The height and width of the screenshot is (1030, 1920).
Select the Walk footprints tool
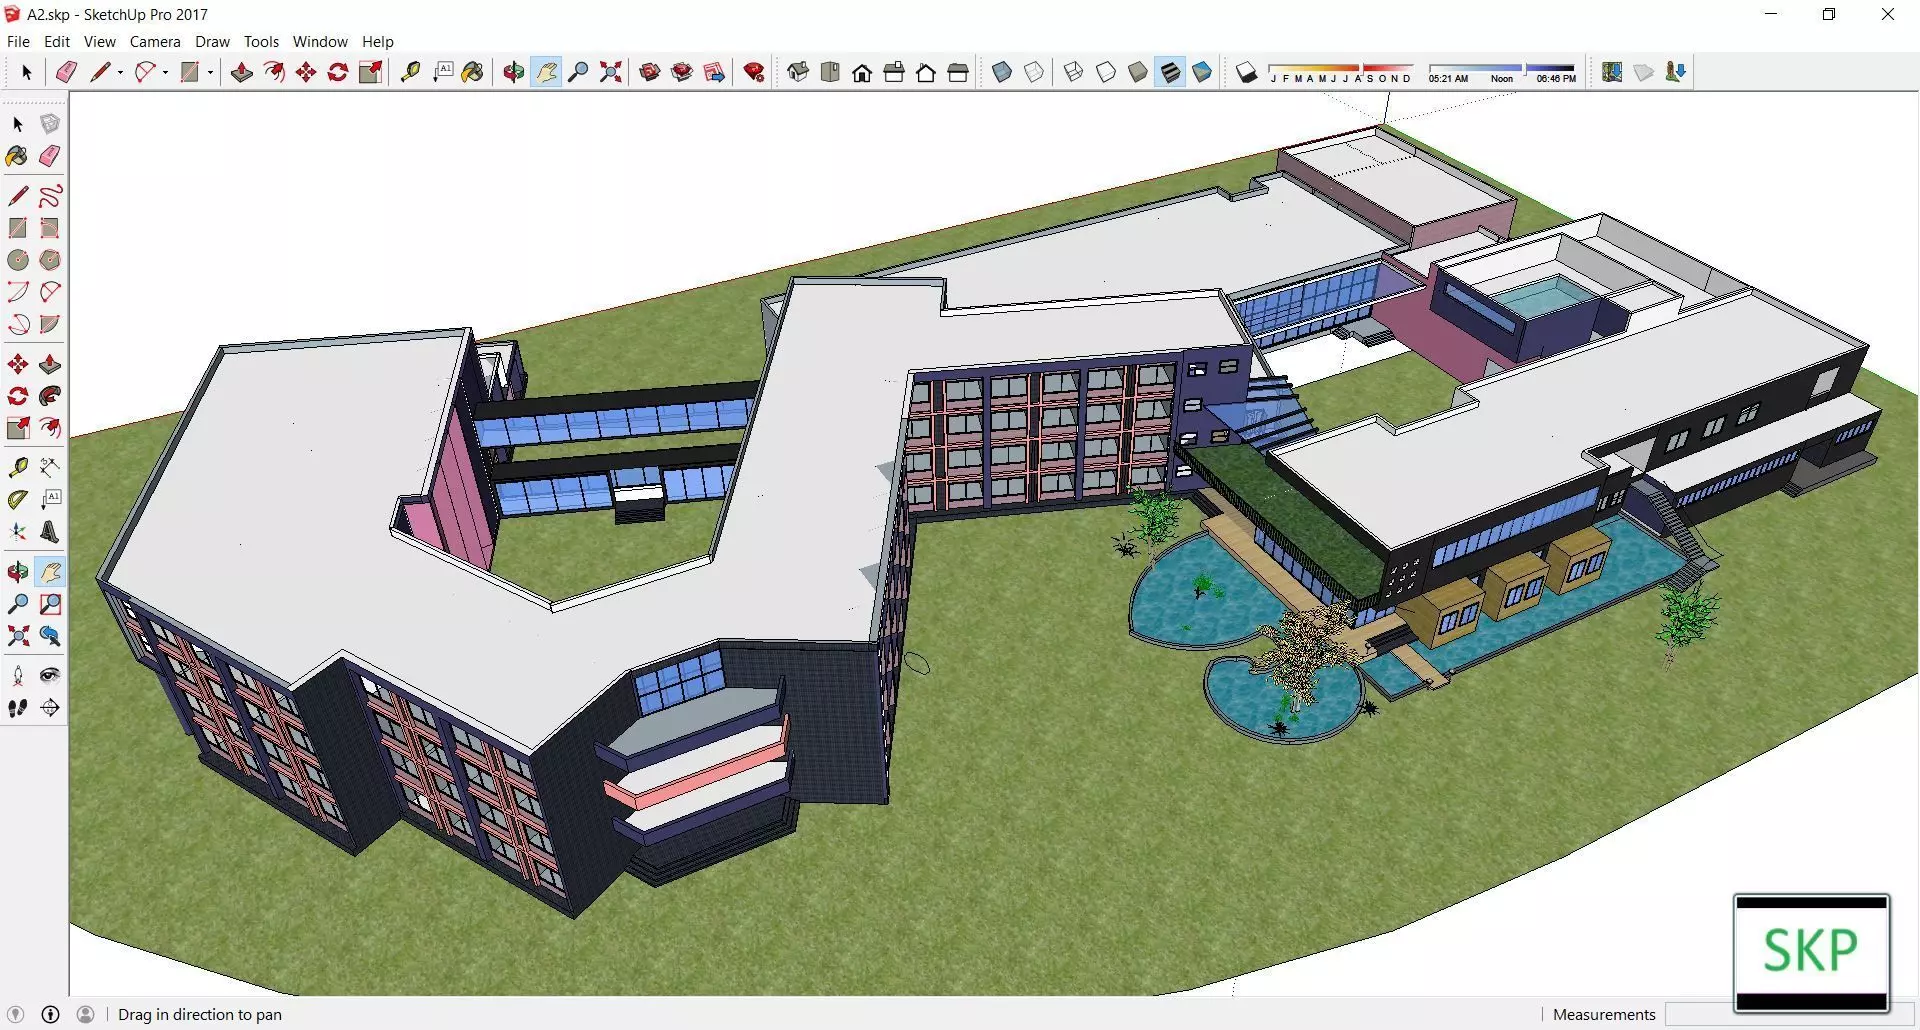(18, 708)
